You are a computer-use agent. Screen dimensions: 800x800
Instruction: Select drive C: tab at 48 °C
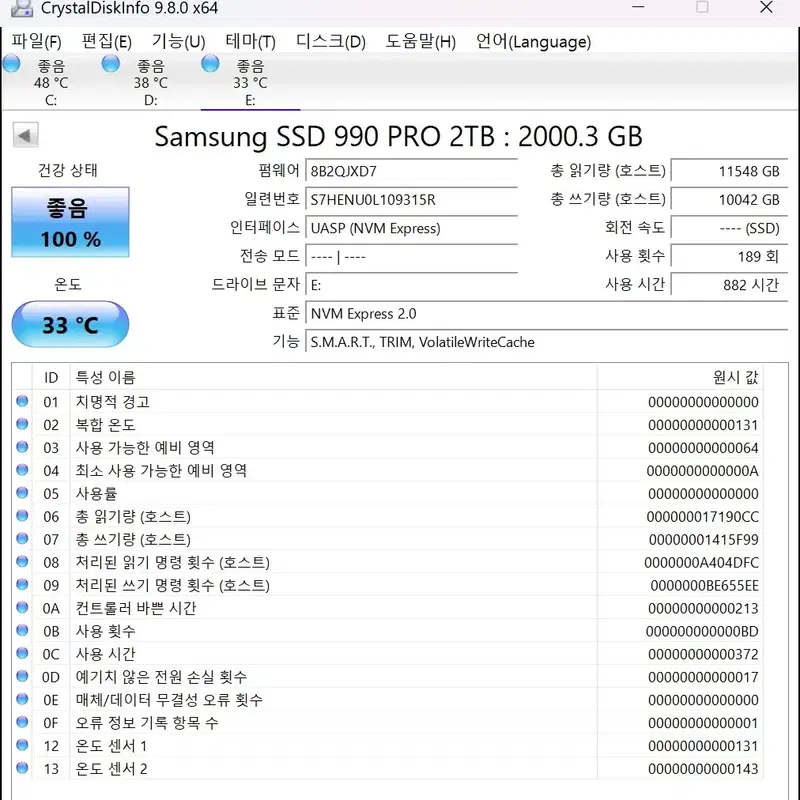[x=51, y=82]
